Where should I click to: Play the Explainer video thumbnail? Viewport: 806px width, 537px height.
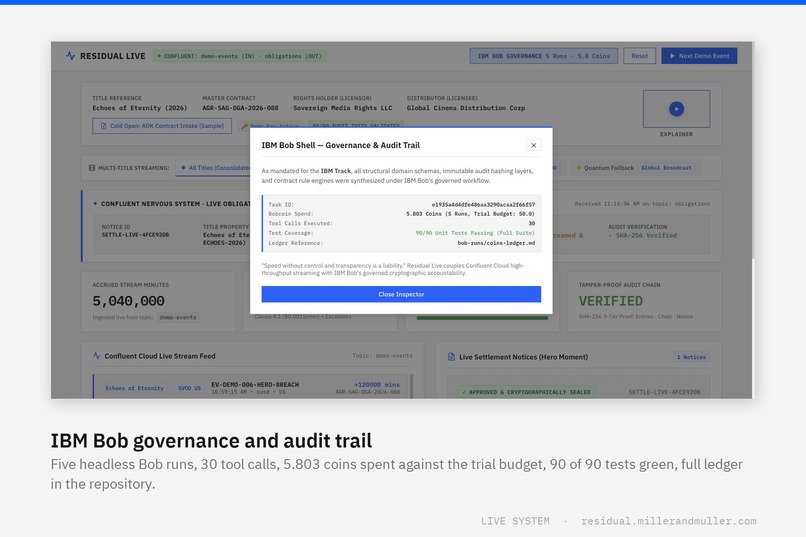(x=676, y=109)
